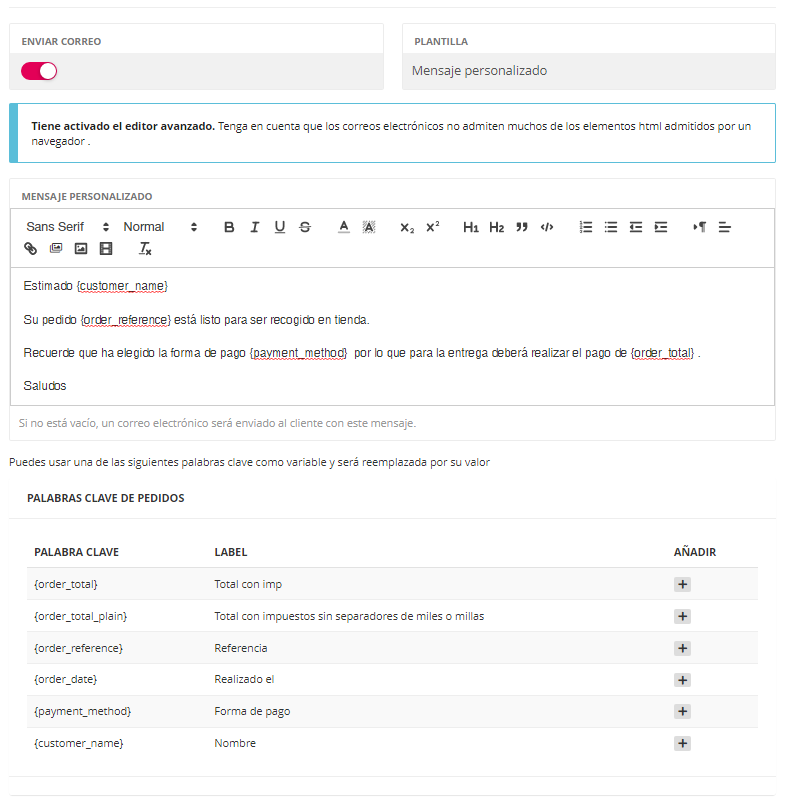The width and height of the screenshot is (787, 799).
Task: Toggle strikethrough formatting
Action: coord(305,227)
